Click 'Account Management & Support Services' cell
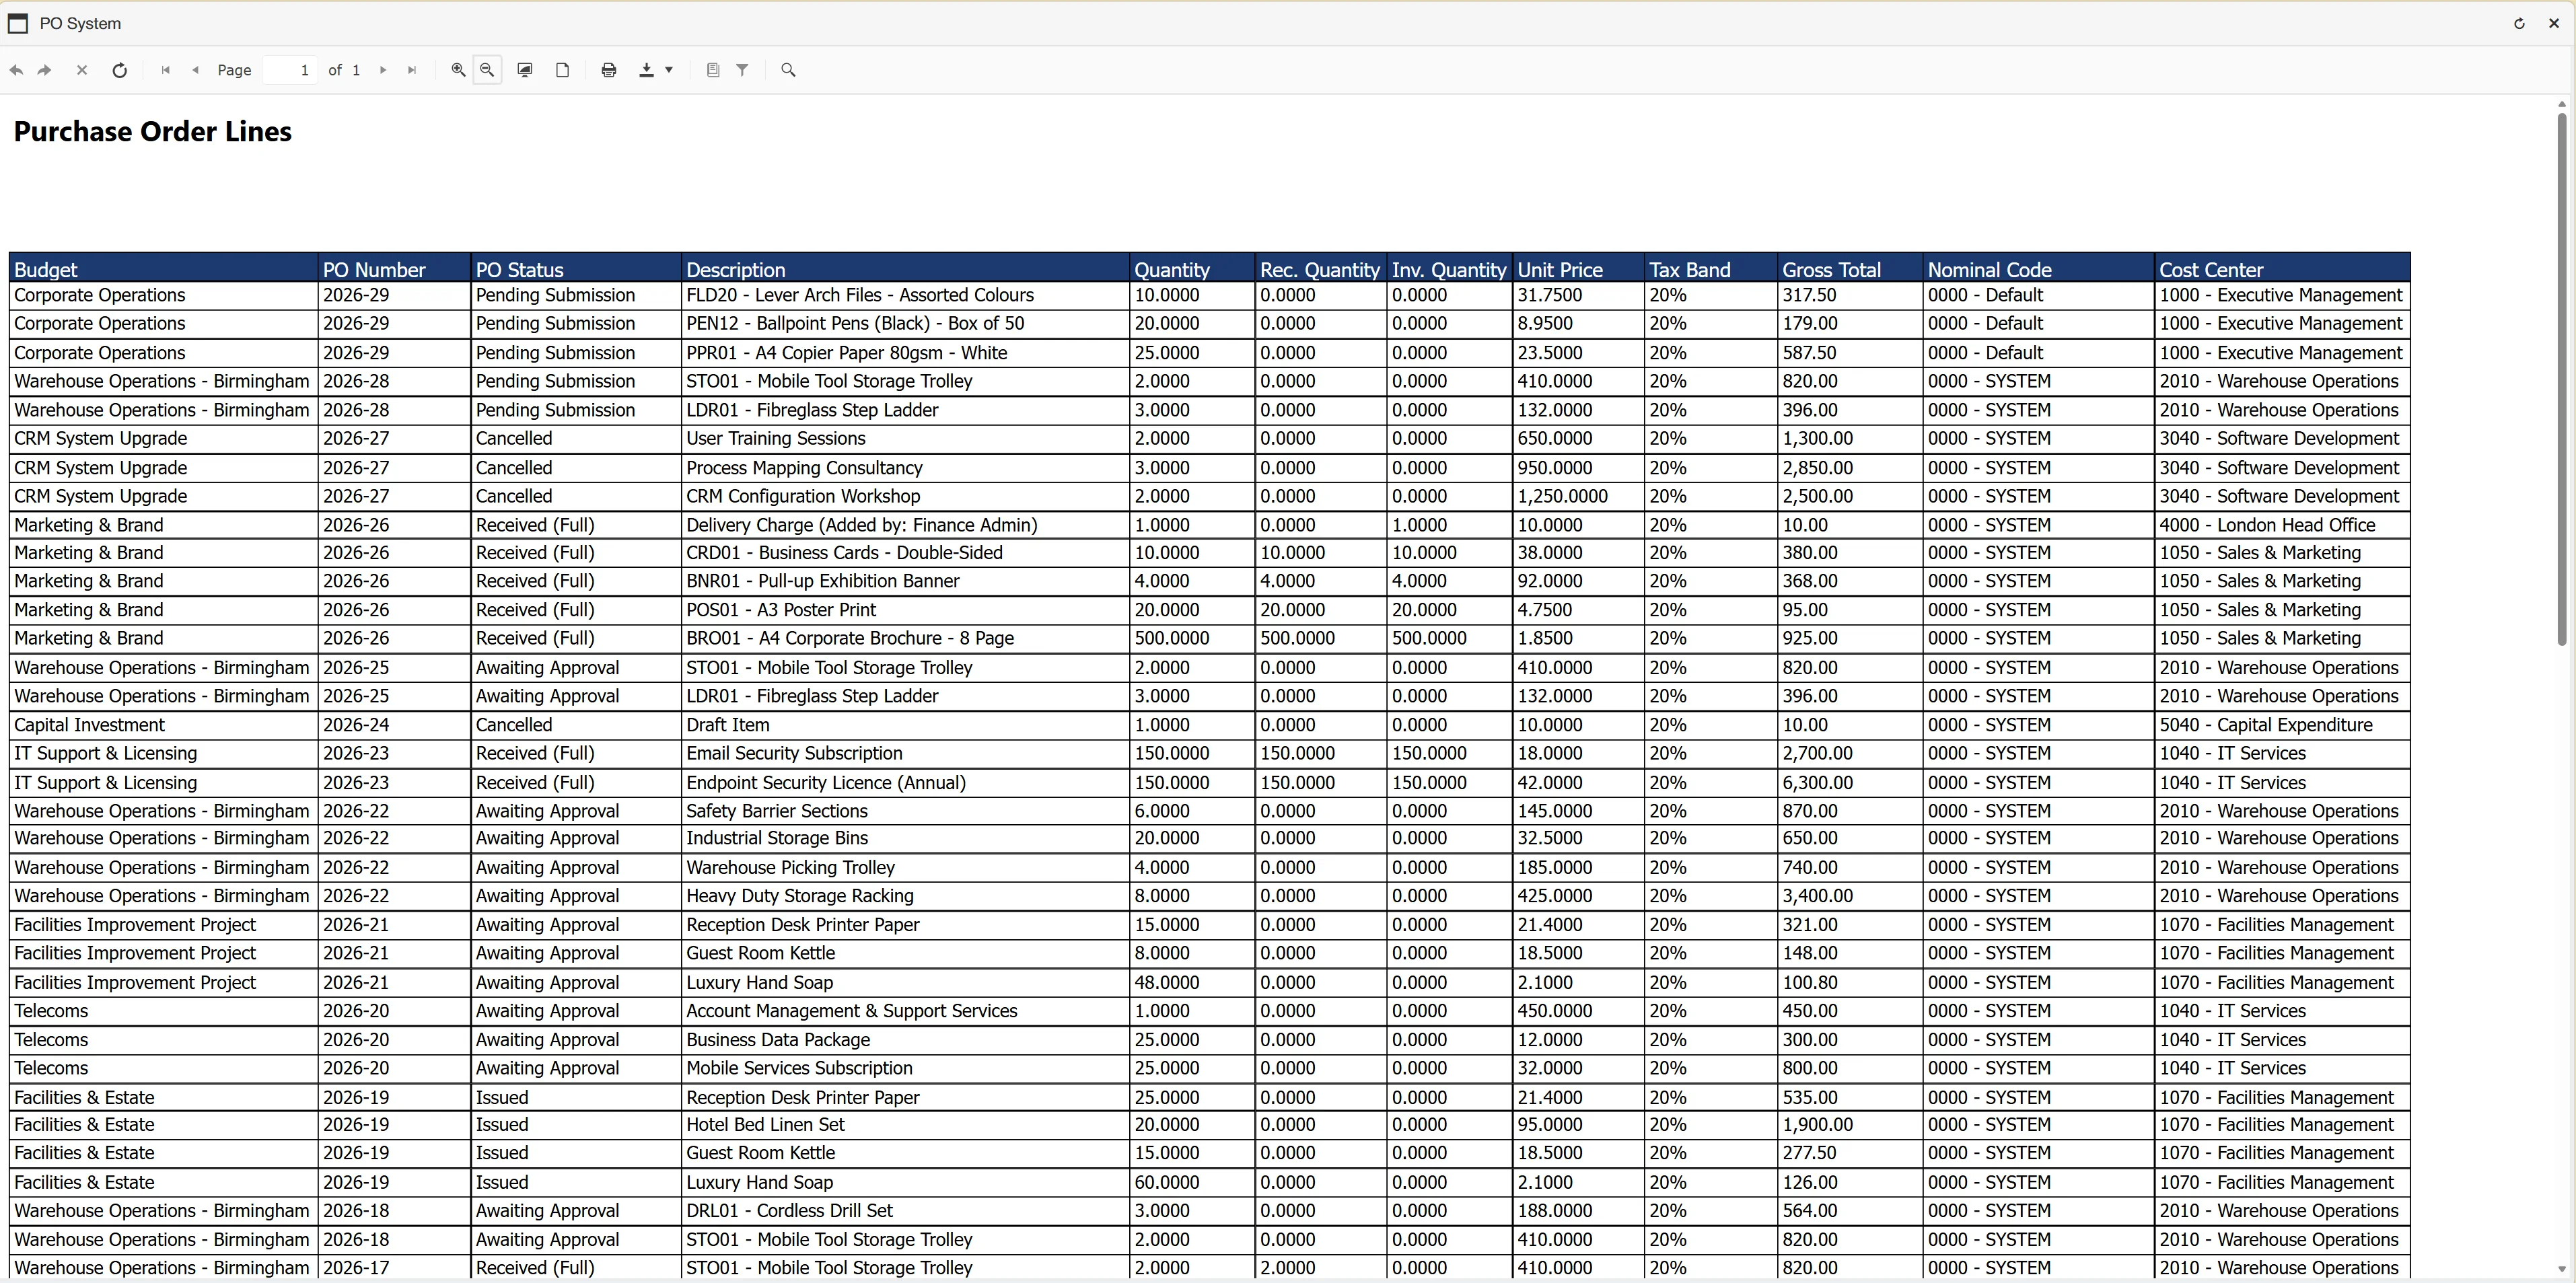The width and height of the screenshot is (2576, 1283). click(905, 1011)
